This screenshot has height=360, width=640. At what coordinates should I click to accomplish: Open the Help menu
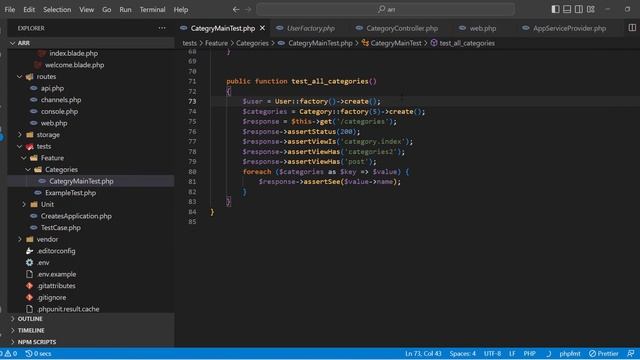pos(181,9)
